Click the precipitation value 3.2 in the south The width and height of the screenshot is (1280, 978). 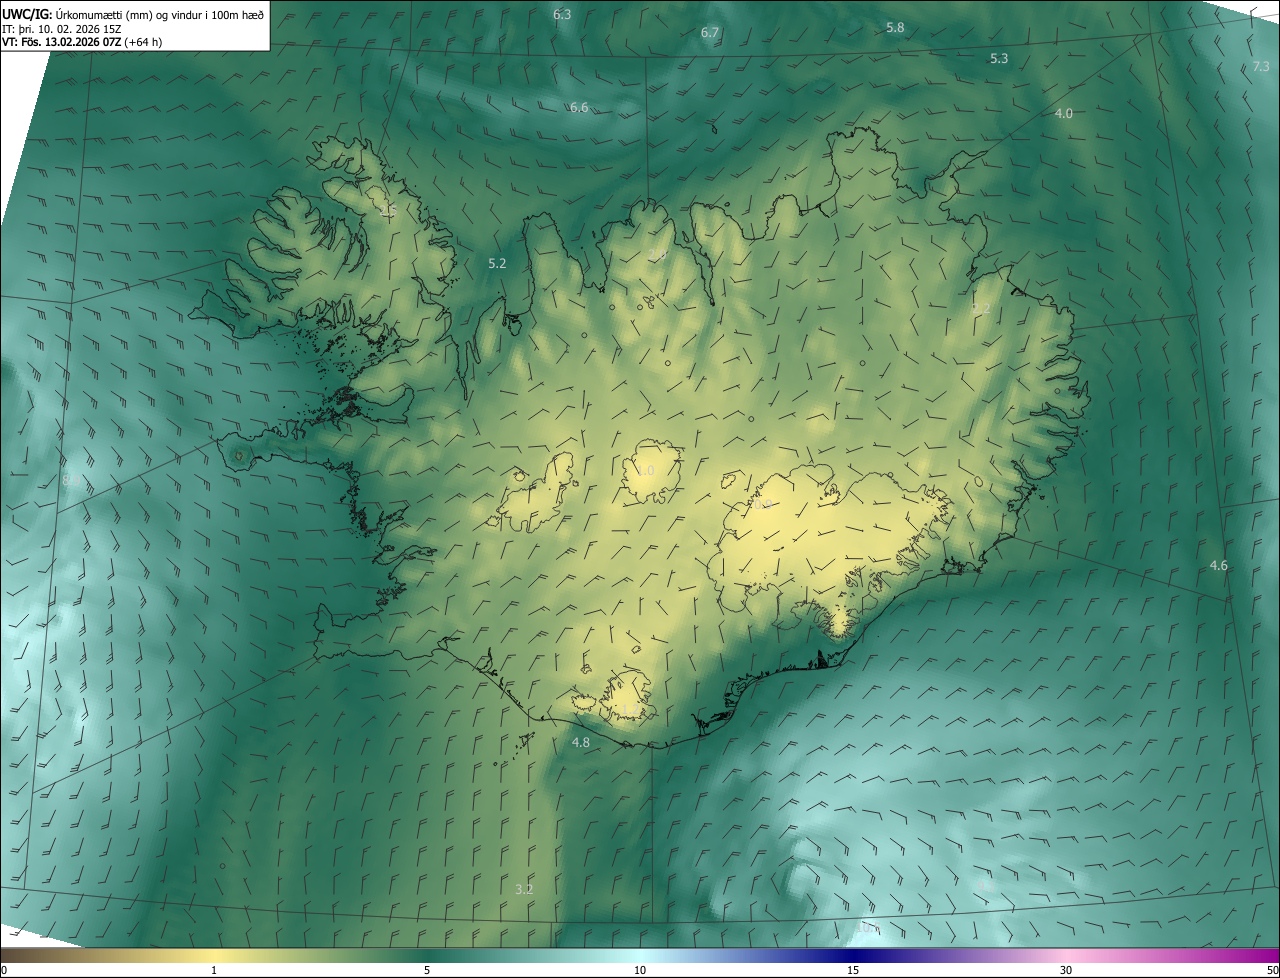pos(524,889)
